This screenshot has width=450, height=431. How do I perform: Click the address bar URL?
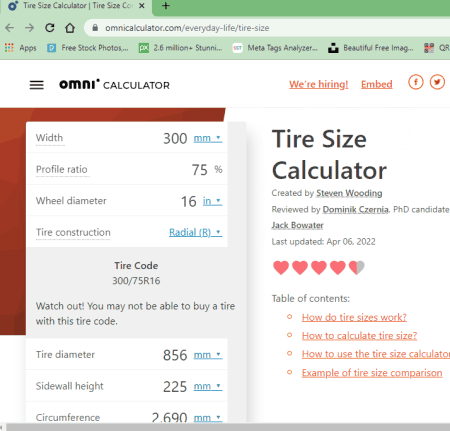point(187,28)
